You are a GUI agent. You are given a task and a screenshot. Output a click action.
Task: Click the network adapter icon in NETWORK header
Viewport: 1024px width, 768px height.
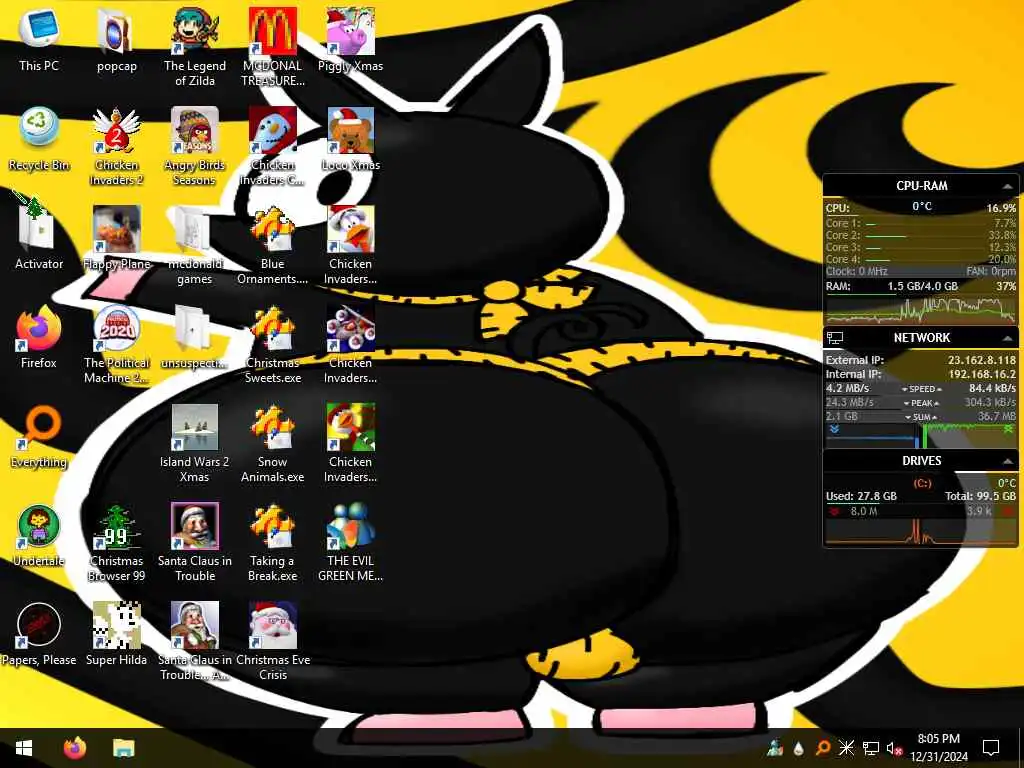point(835,338)
